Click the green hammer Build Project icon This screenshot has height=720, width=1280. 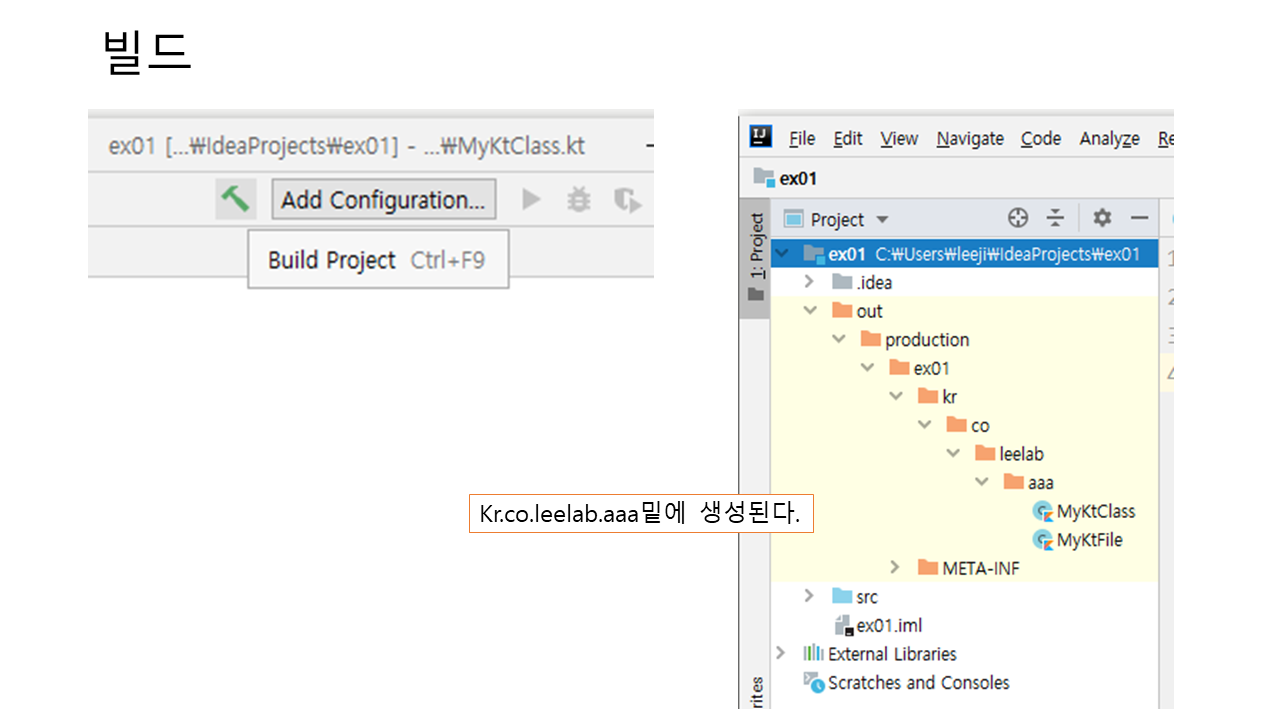[236, 198]
